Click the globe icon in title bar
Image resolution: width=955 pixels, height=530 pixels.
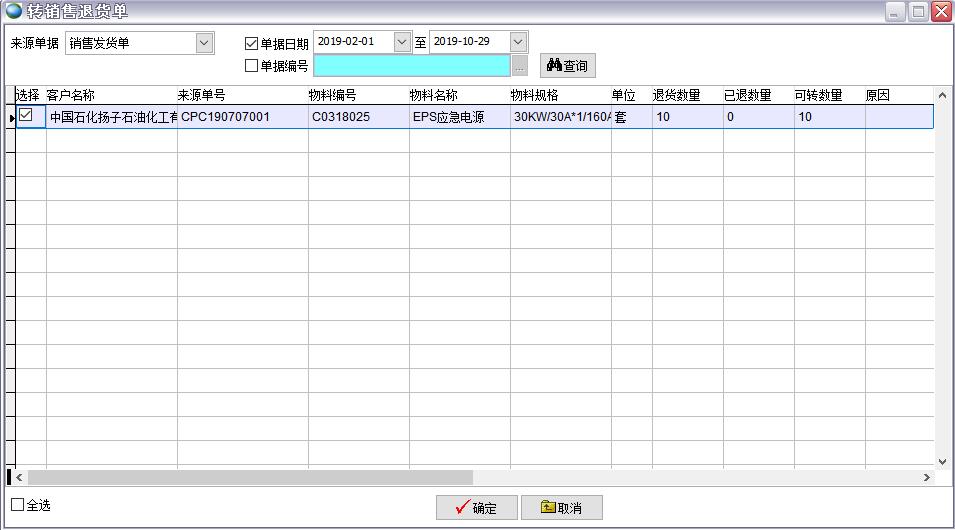point(13,11)
